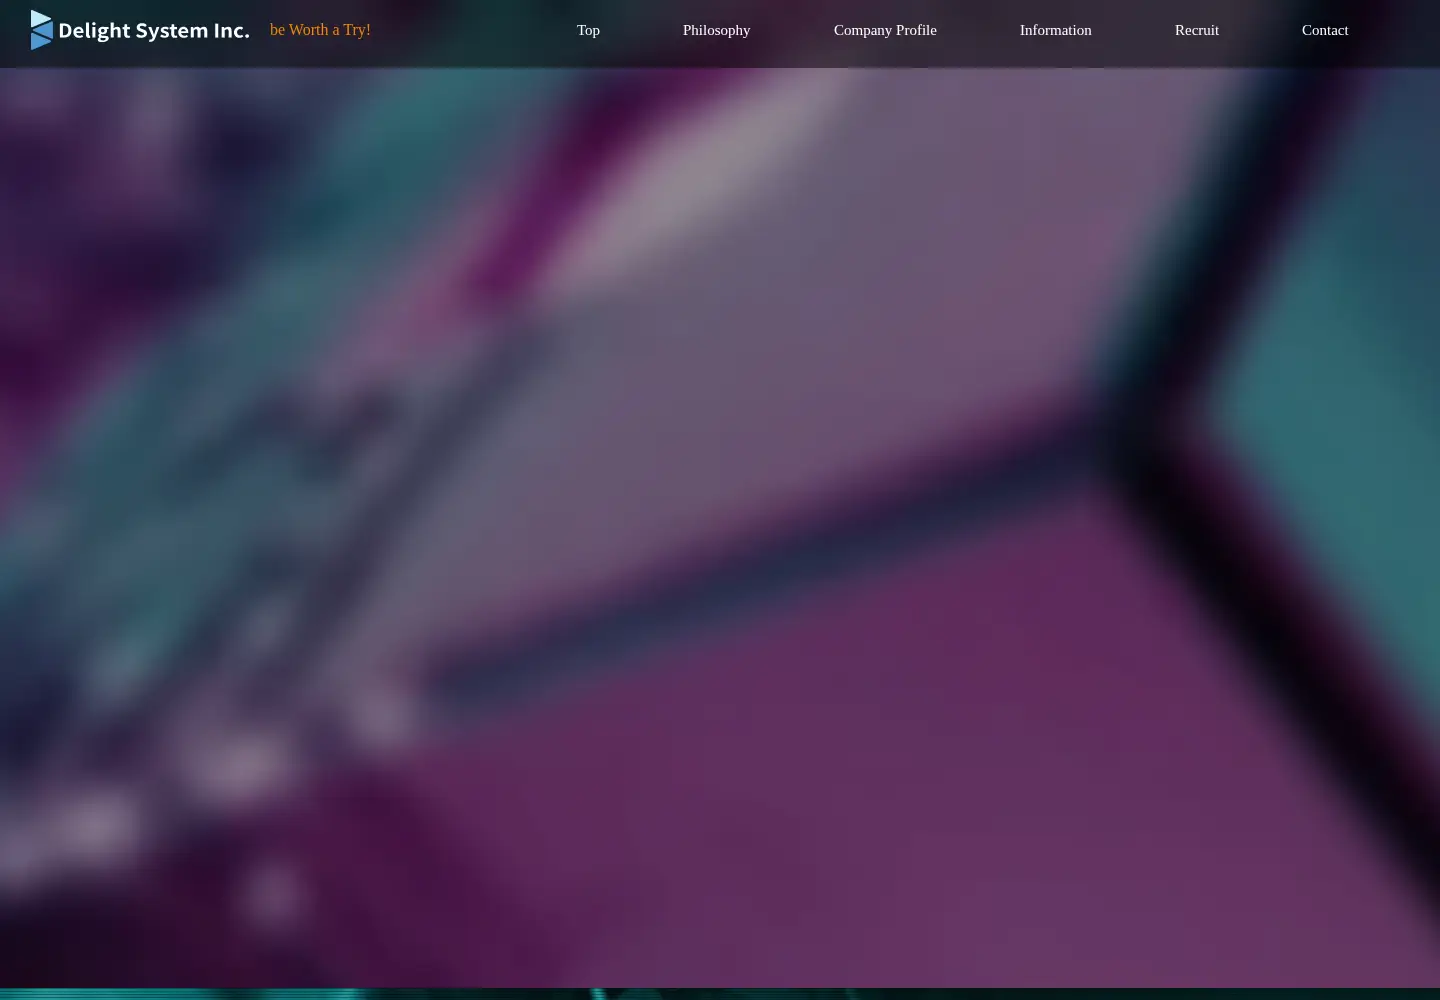Open the Top menu item
The height and width of the screenshot is (1000, 1440).
[588, 30]
